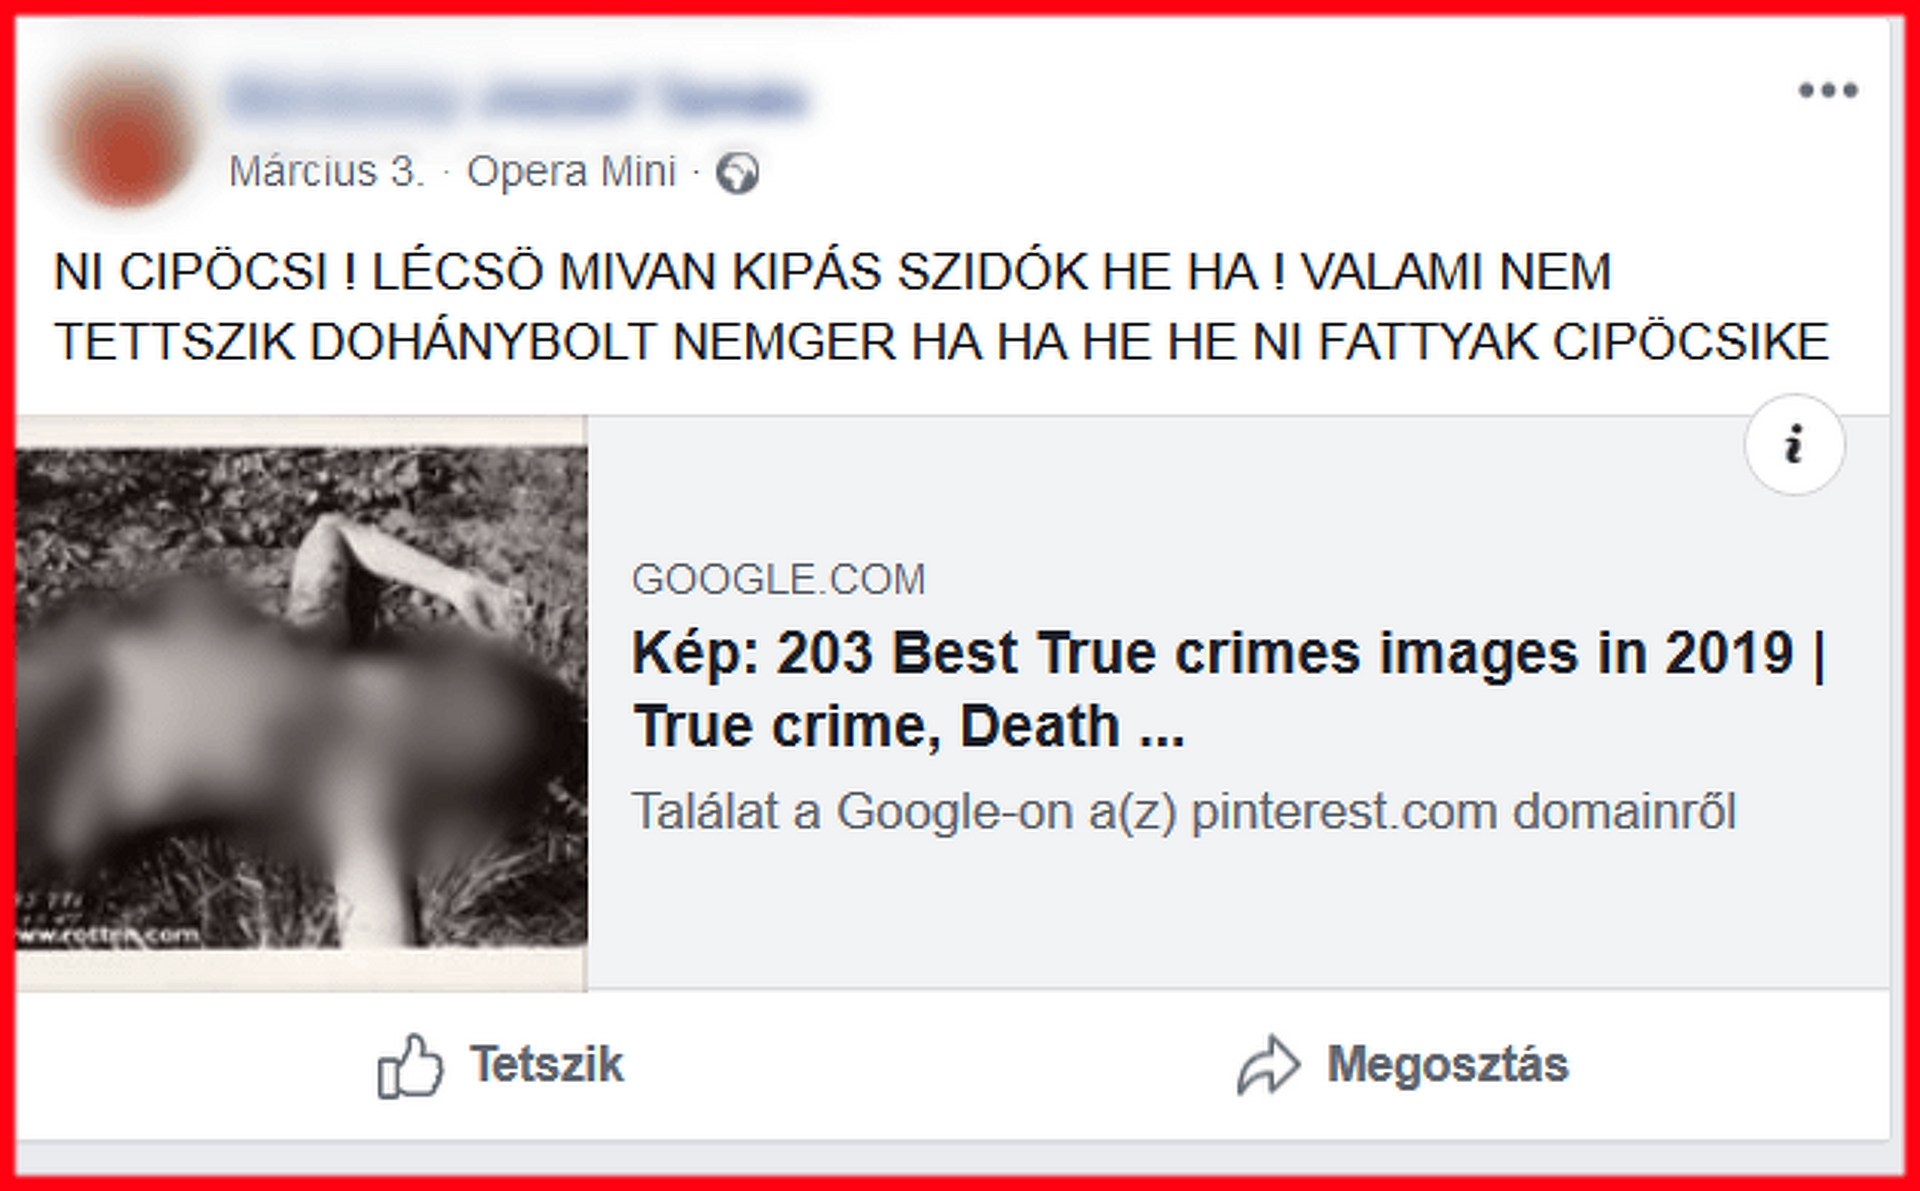Click the circular info "i" icon
Viewport: 1920px width, 1191px height.
point(1795,444)
